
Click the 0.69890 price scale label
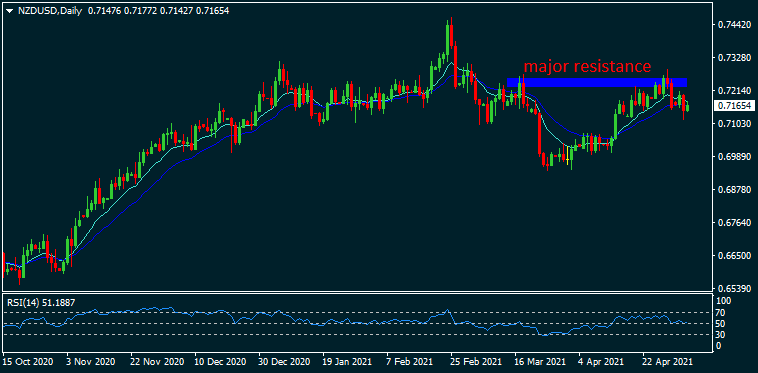tap(734, 157)
